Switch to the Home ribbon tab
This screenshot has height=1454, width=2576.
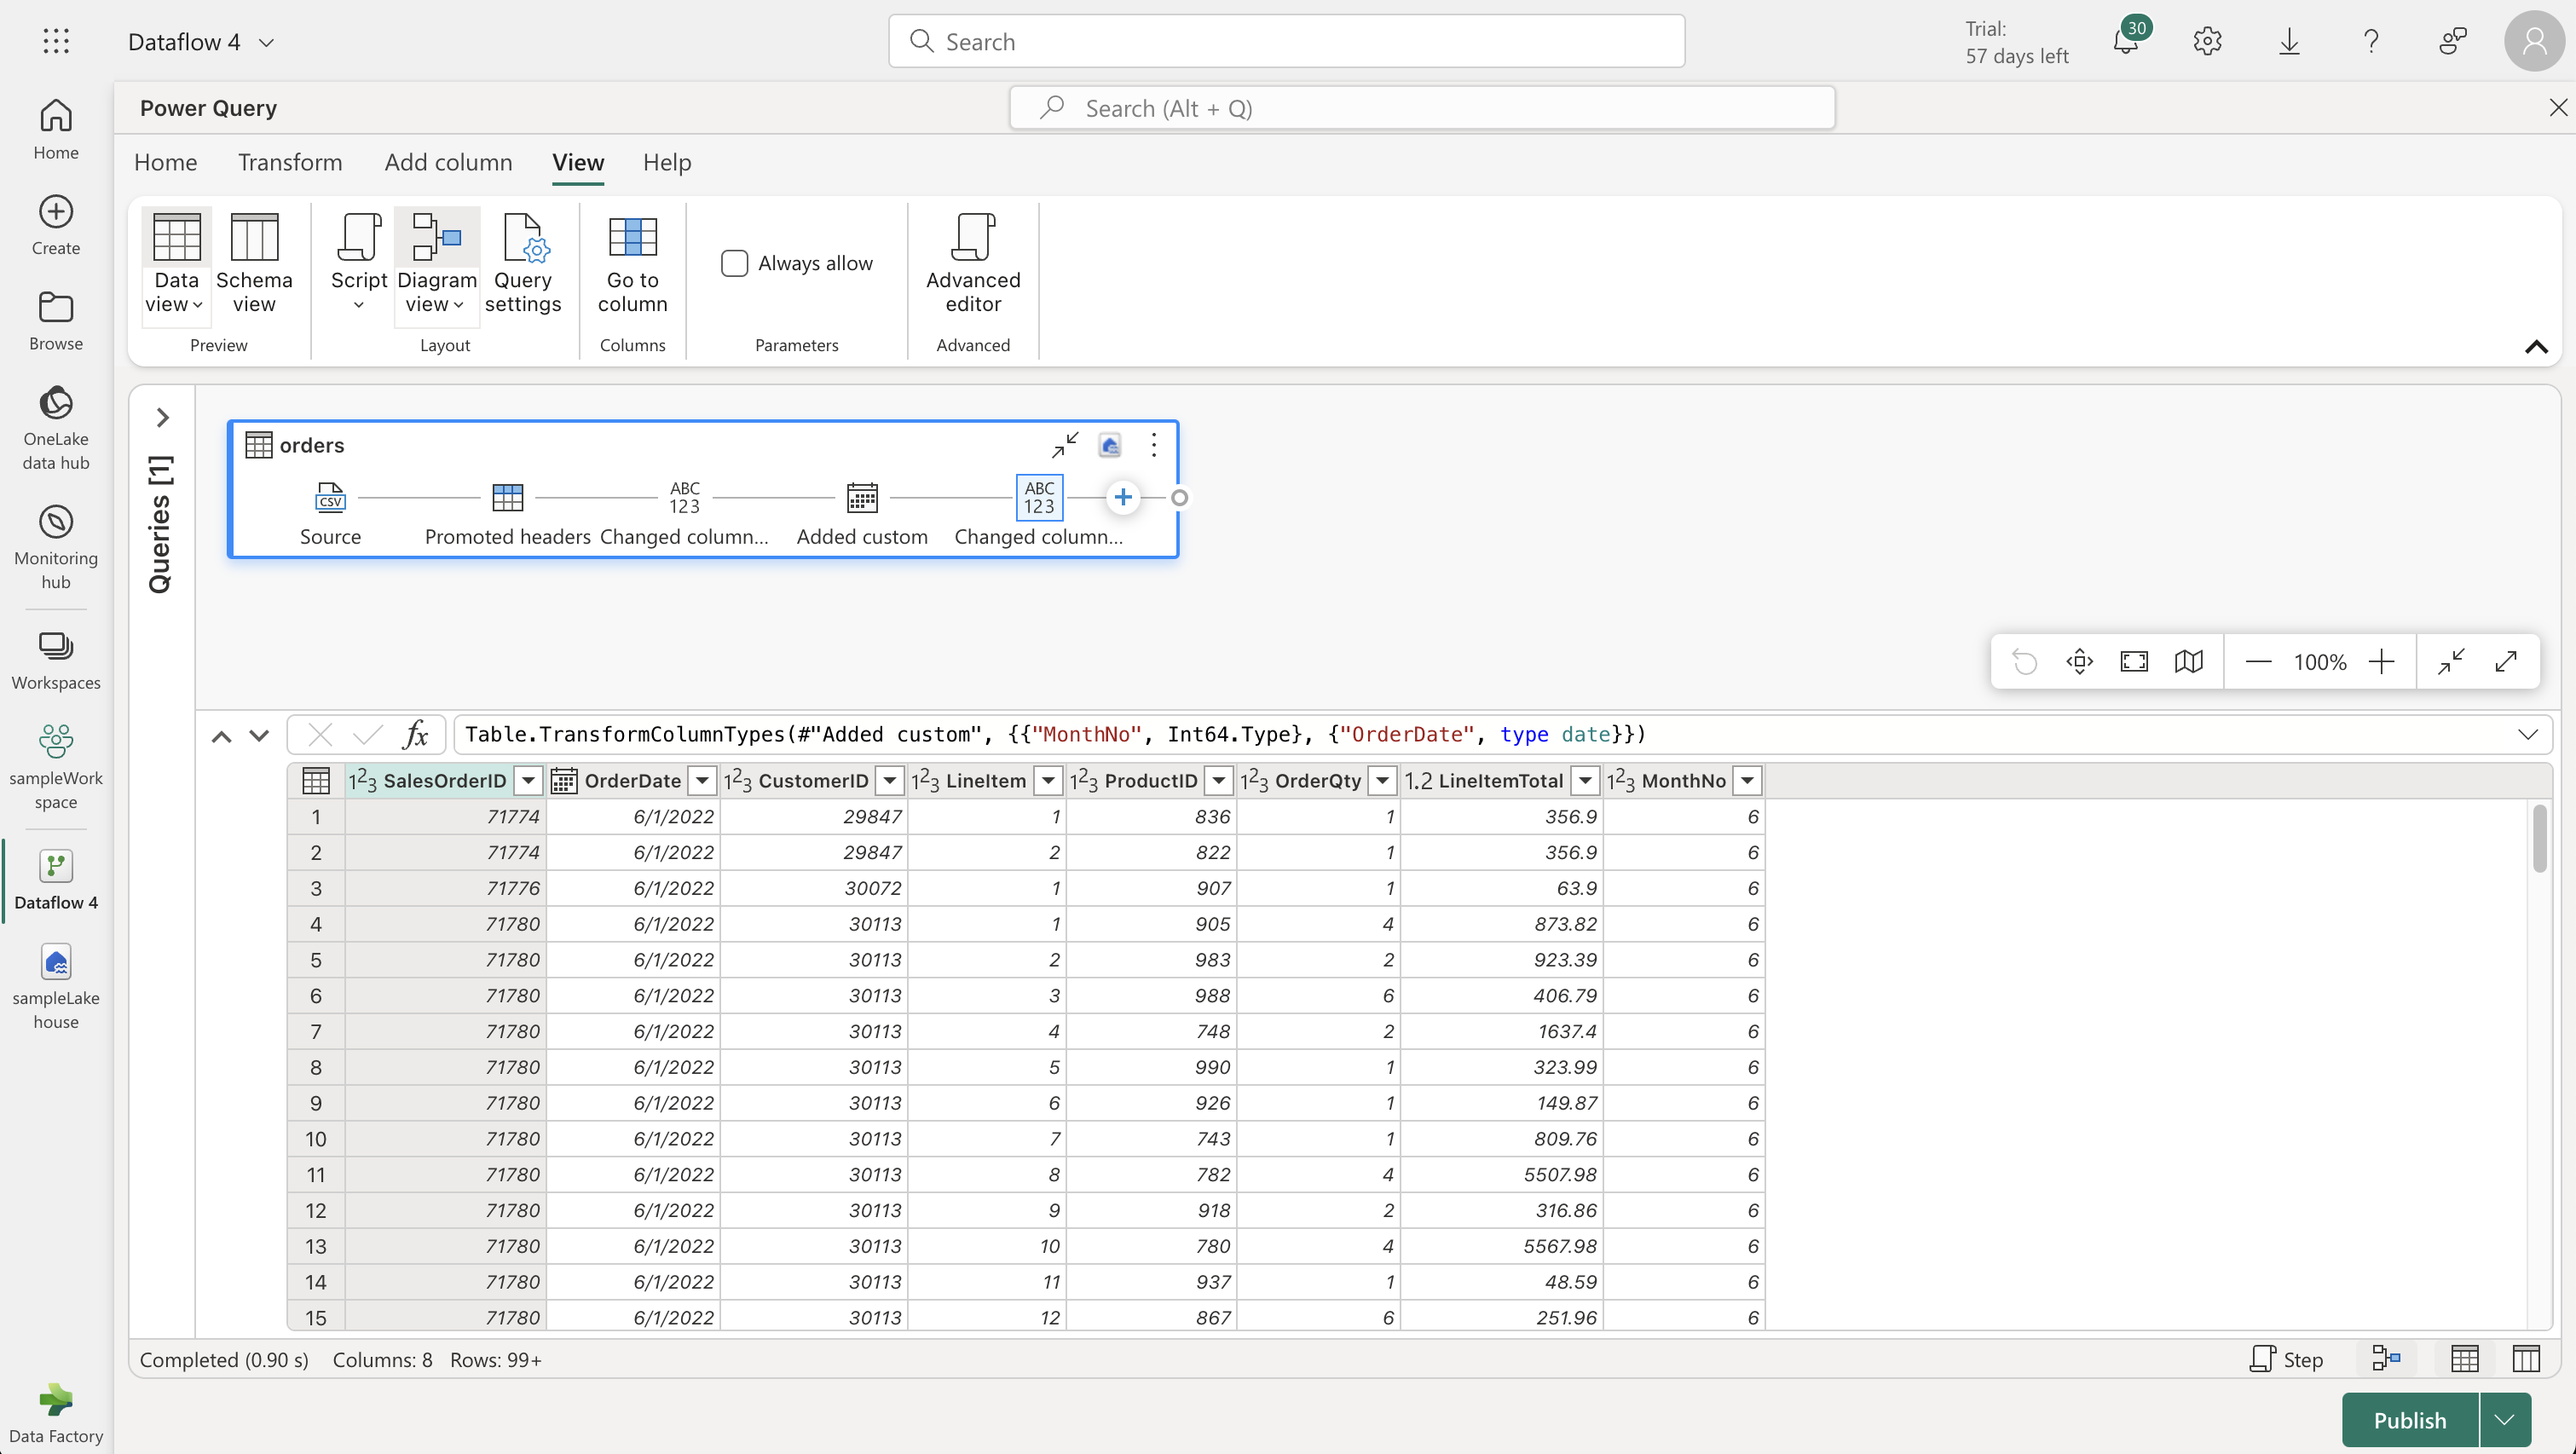click(x=166, y=162)
